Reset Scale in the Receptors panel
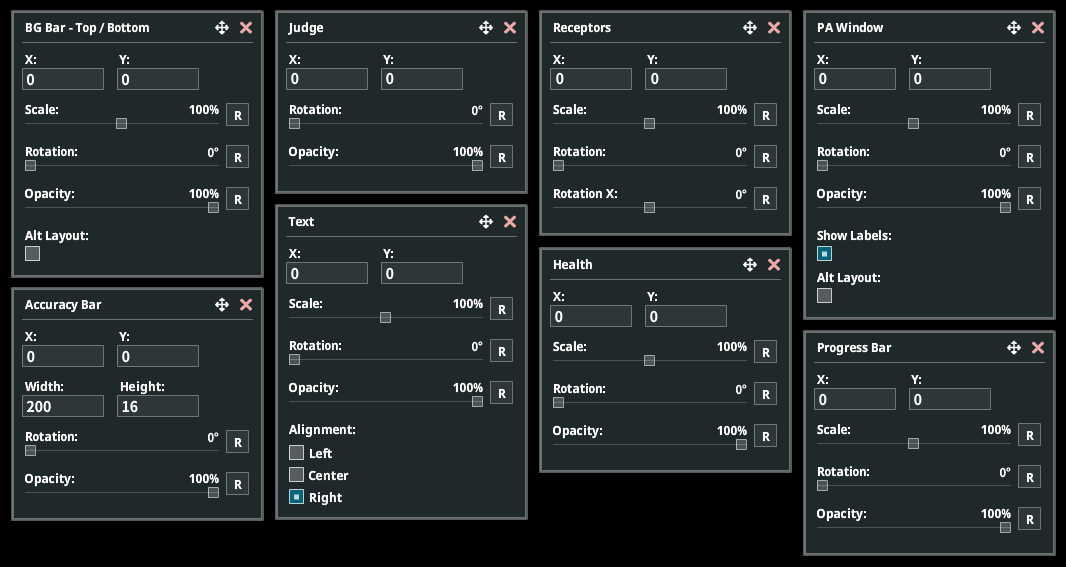Screen dimensions: 1066x567 click(x=765, y=115)
